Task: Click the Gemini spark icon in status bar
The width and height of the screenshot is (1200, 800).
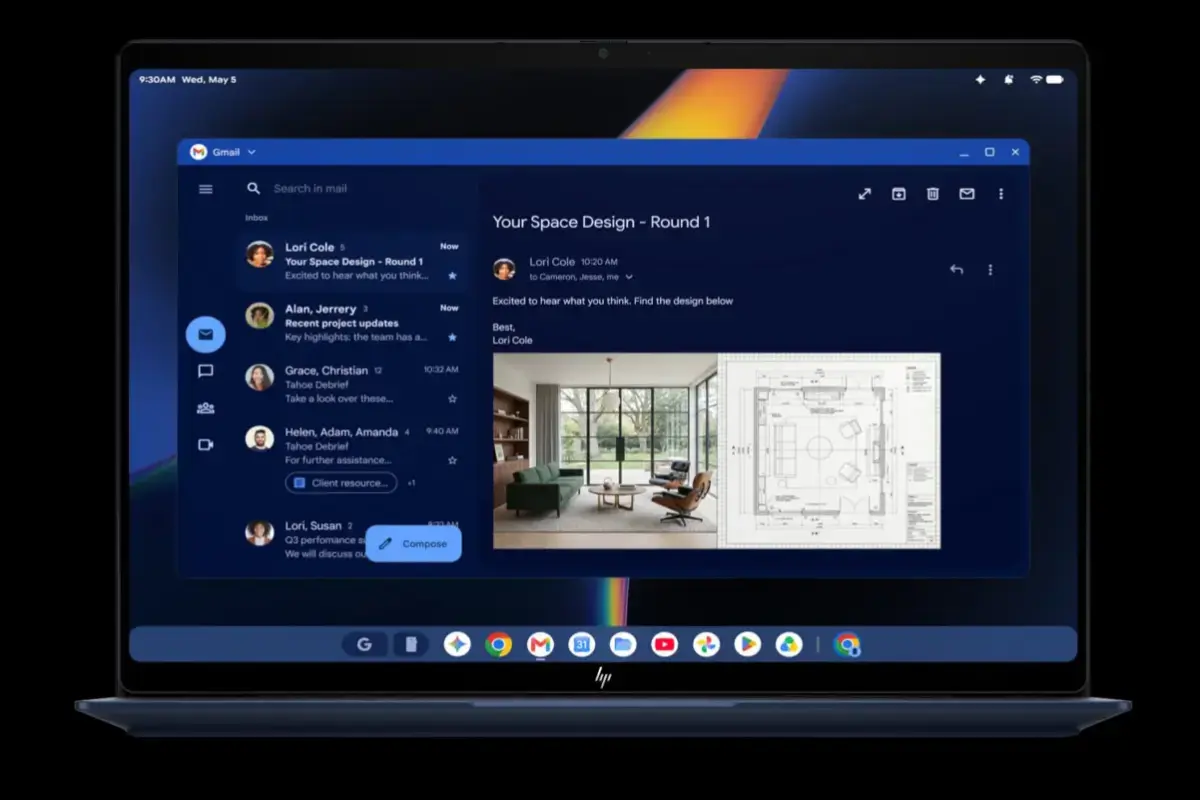Action: [x=981, y=79]
